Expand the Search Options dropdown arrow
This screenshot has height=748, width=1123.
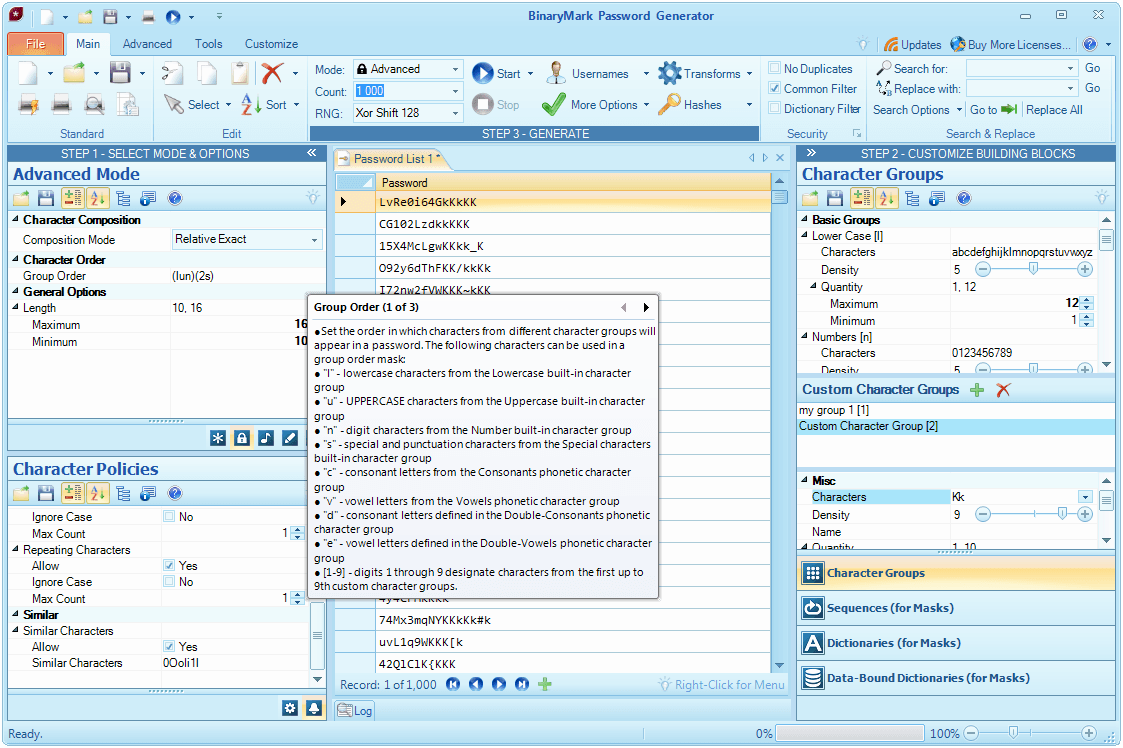click(x=958, y=110)
